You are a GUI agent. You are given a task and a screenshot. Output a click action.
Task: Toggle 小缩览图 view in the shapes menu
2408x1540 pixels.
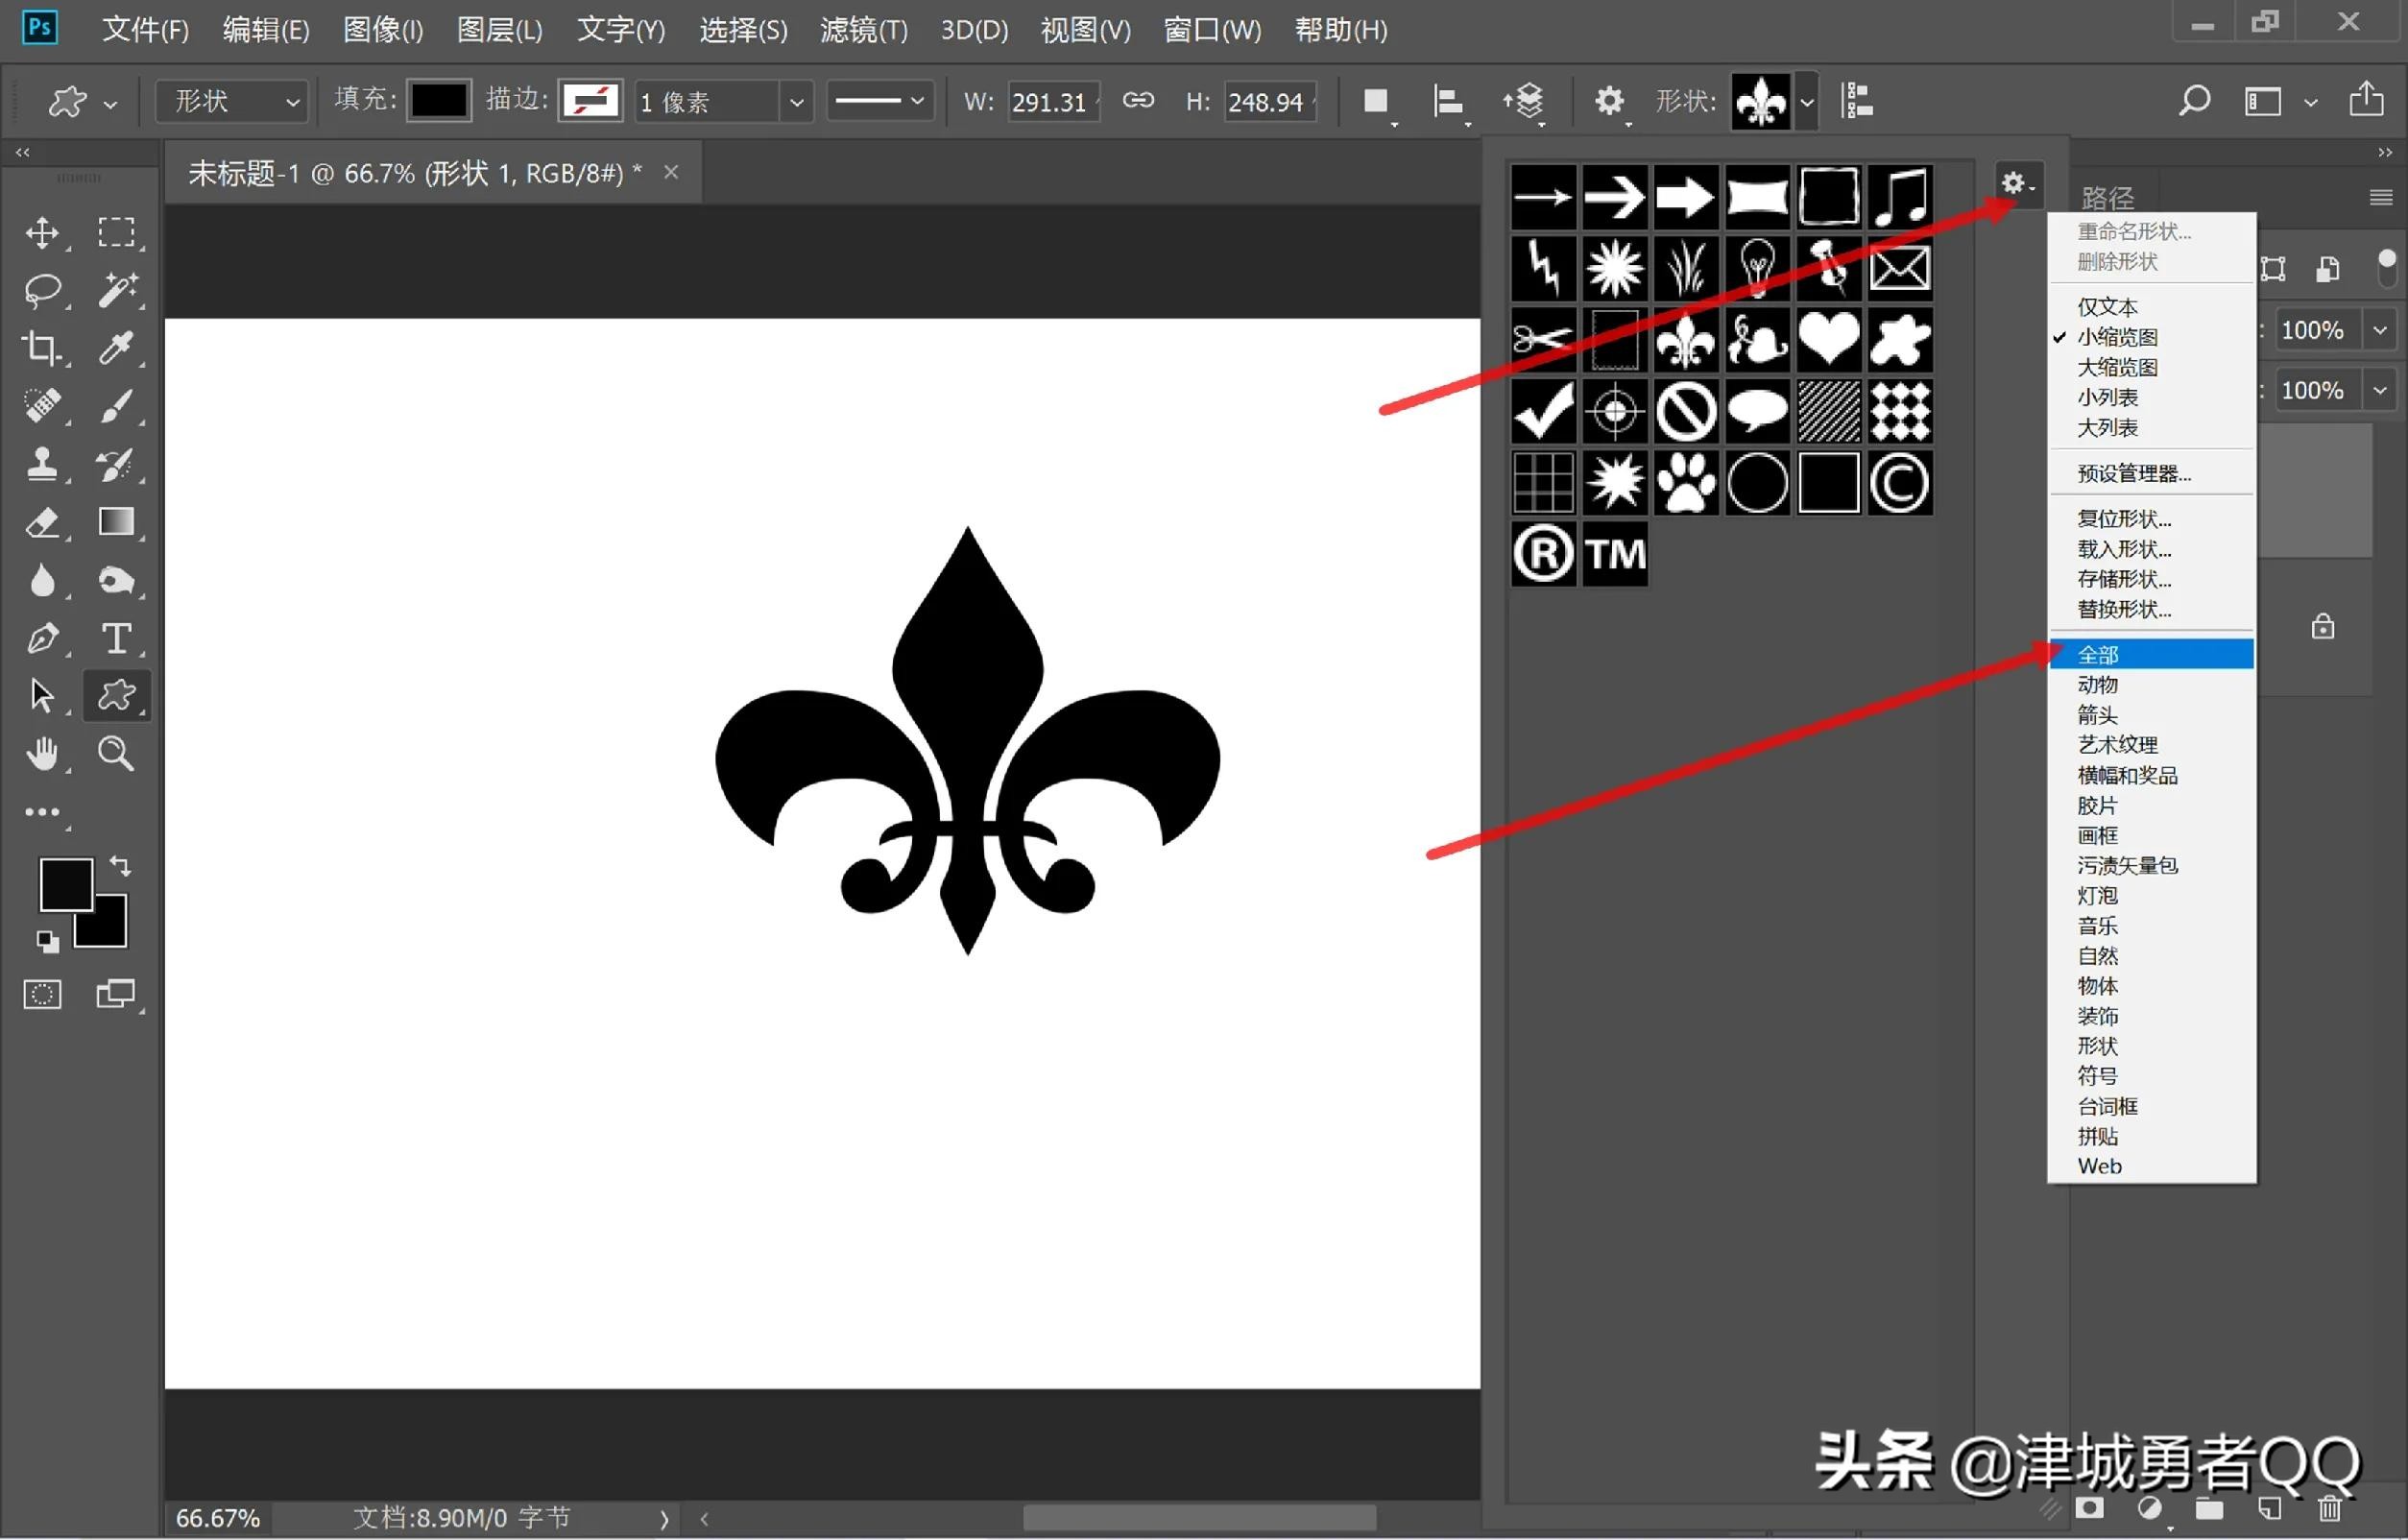click(2119, 337)
